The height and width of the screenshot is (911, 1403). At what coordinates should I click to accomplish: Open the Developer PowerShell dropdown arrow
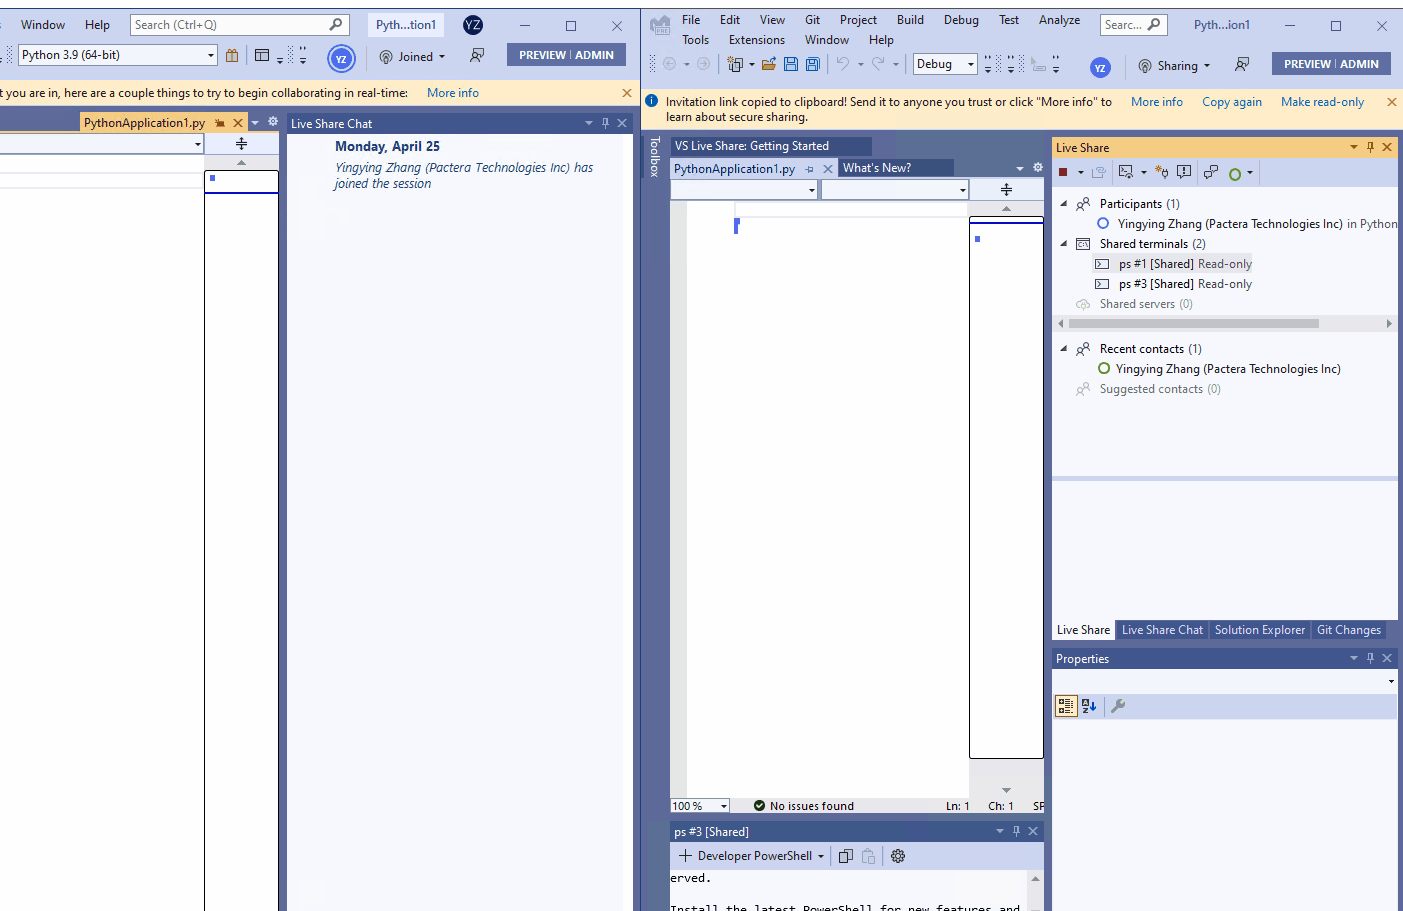(x=821, y=856)
